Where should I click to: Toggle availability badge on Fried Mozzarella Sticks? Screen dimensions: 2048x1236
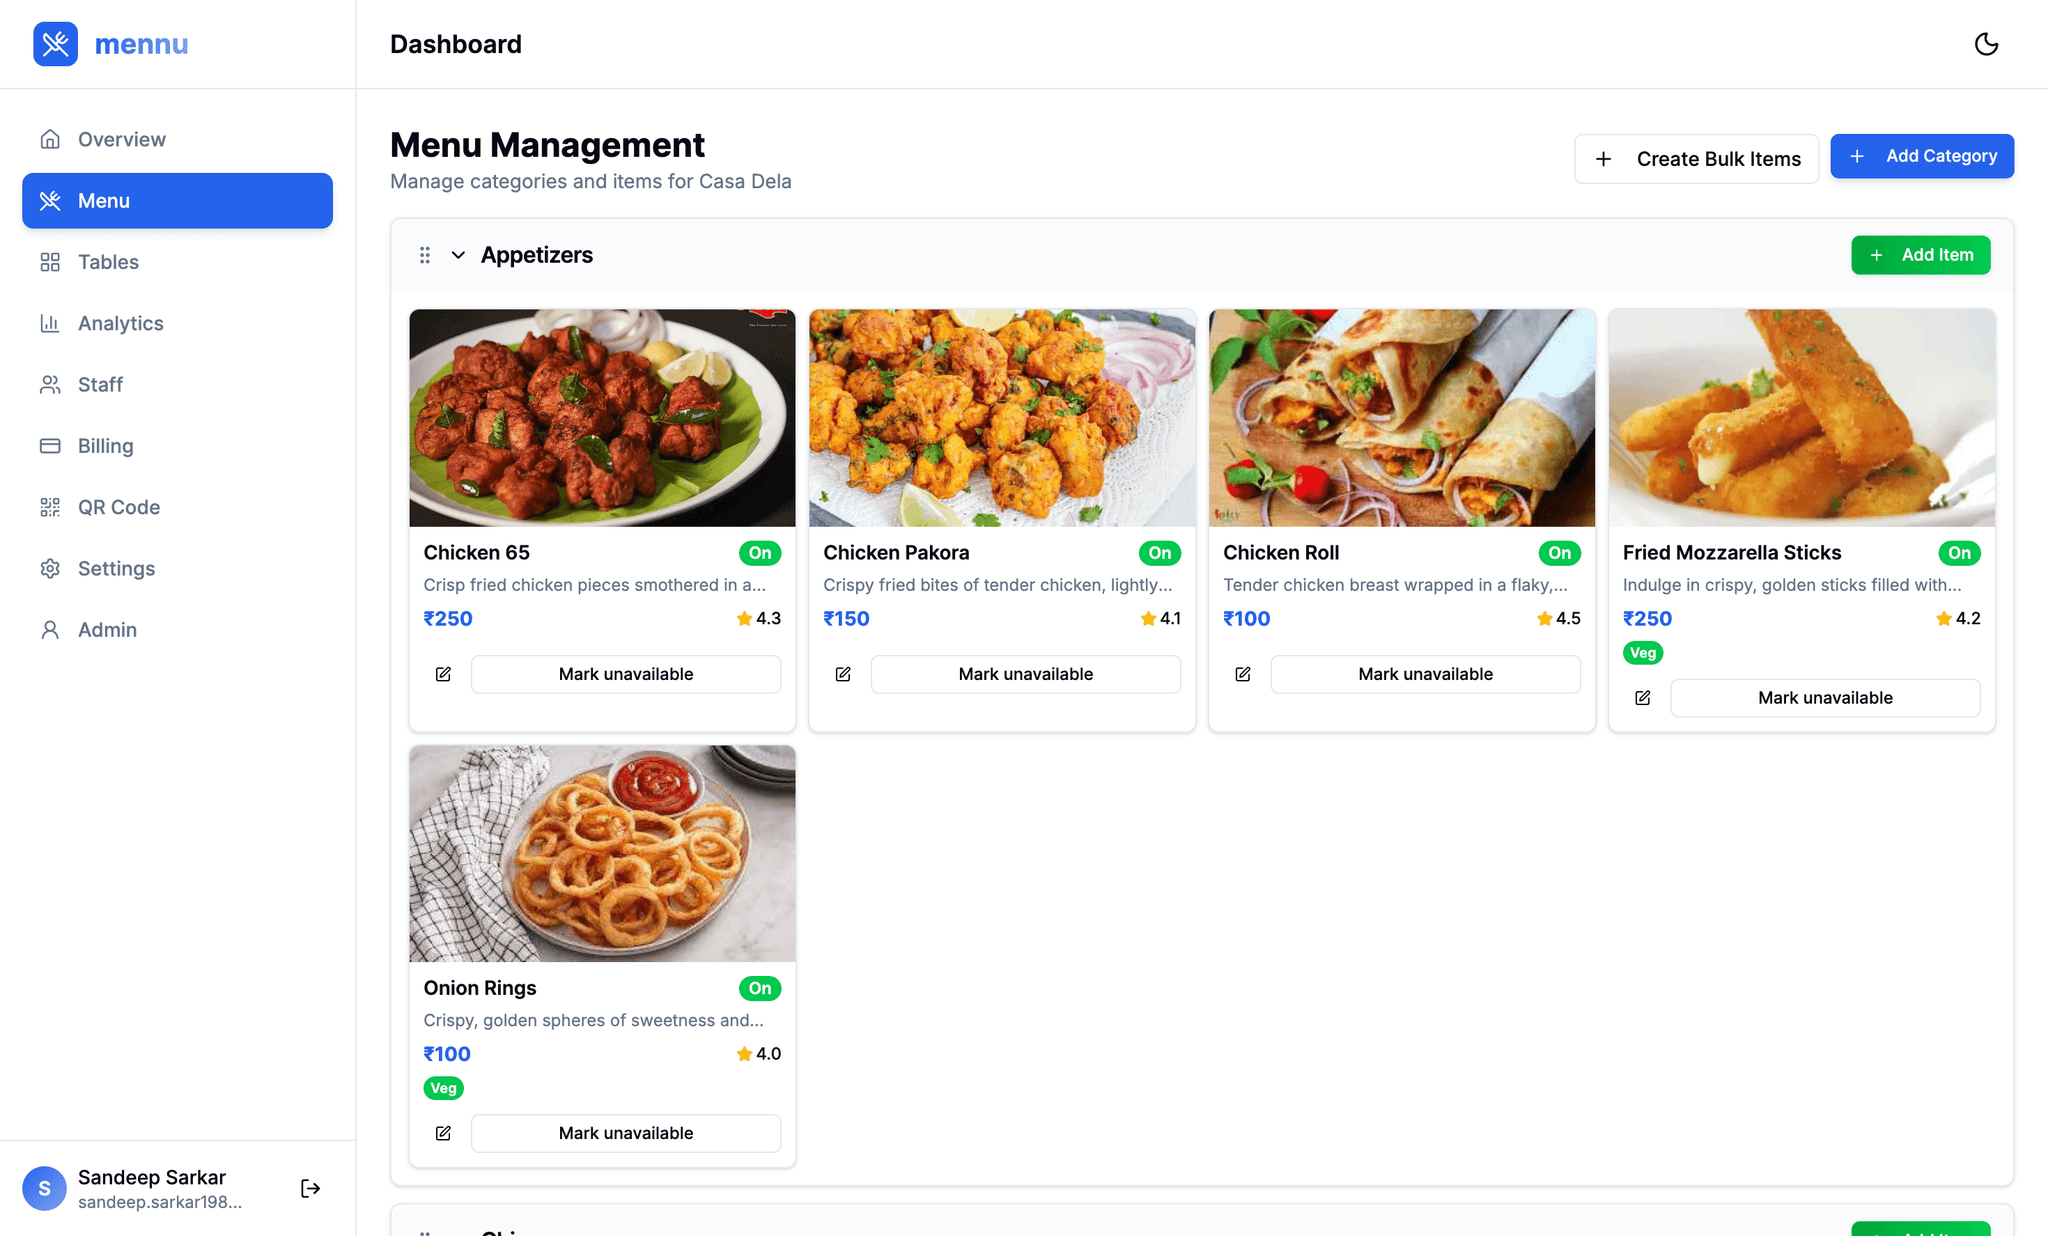click(1959, 552)
